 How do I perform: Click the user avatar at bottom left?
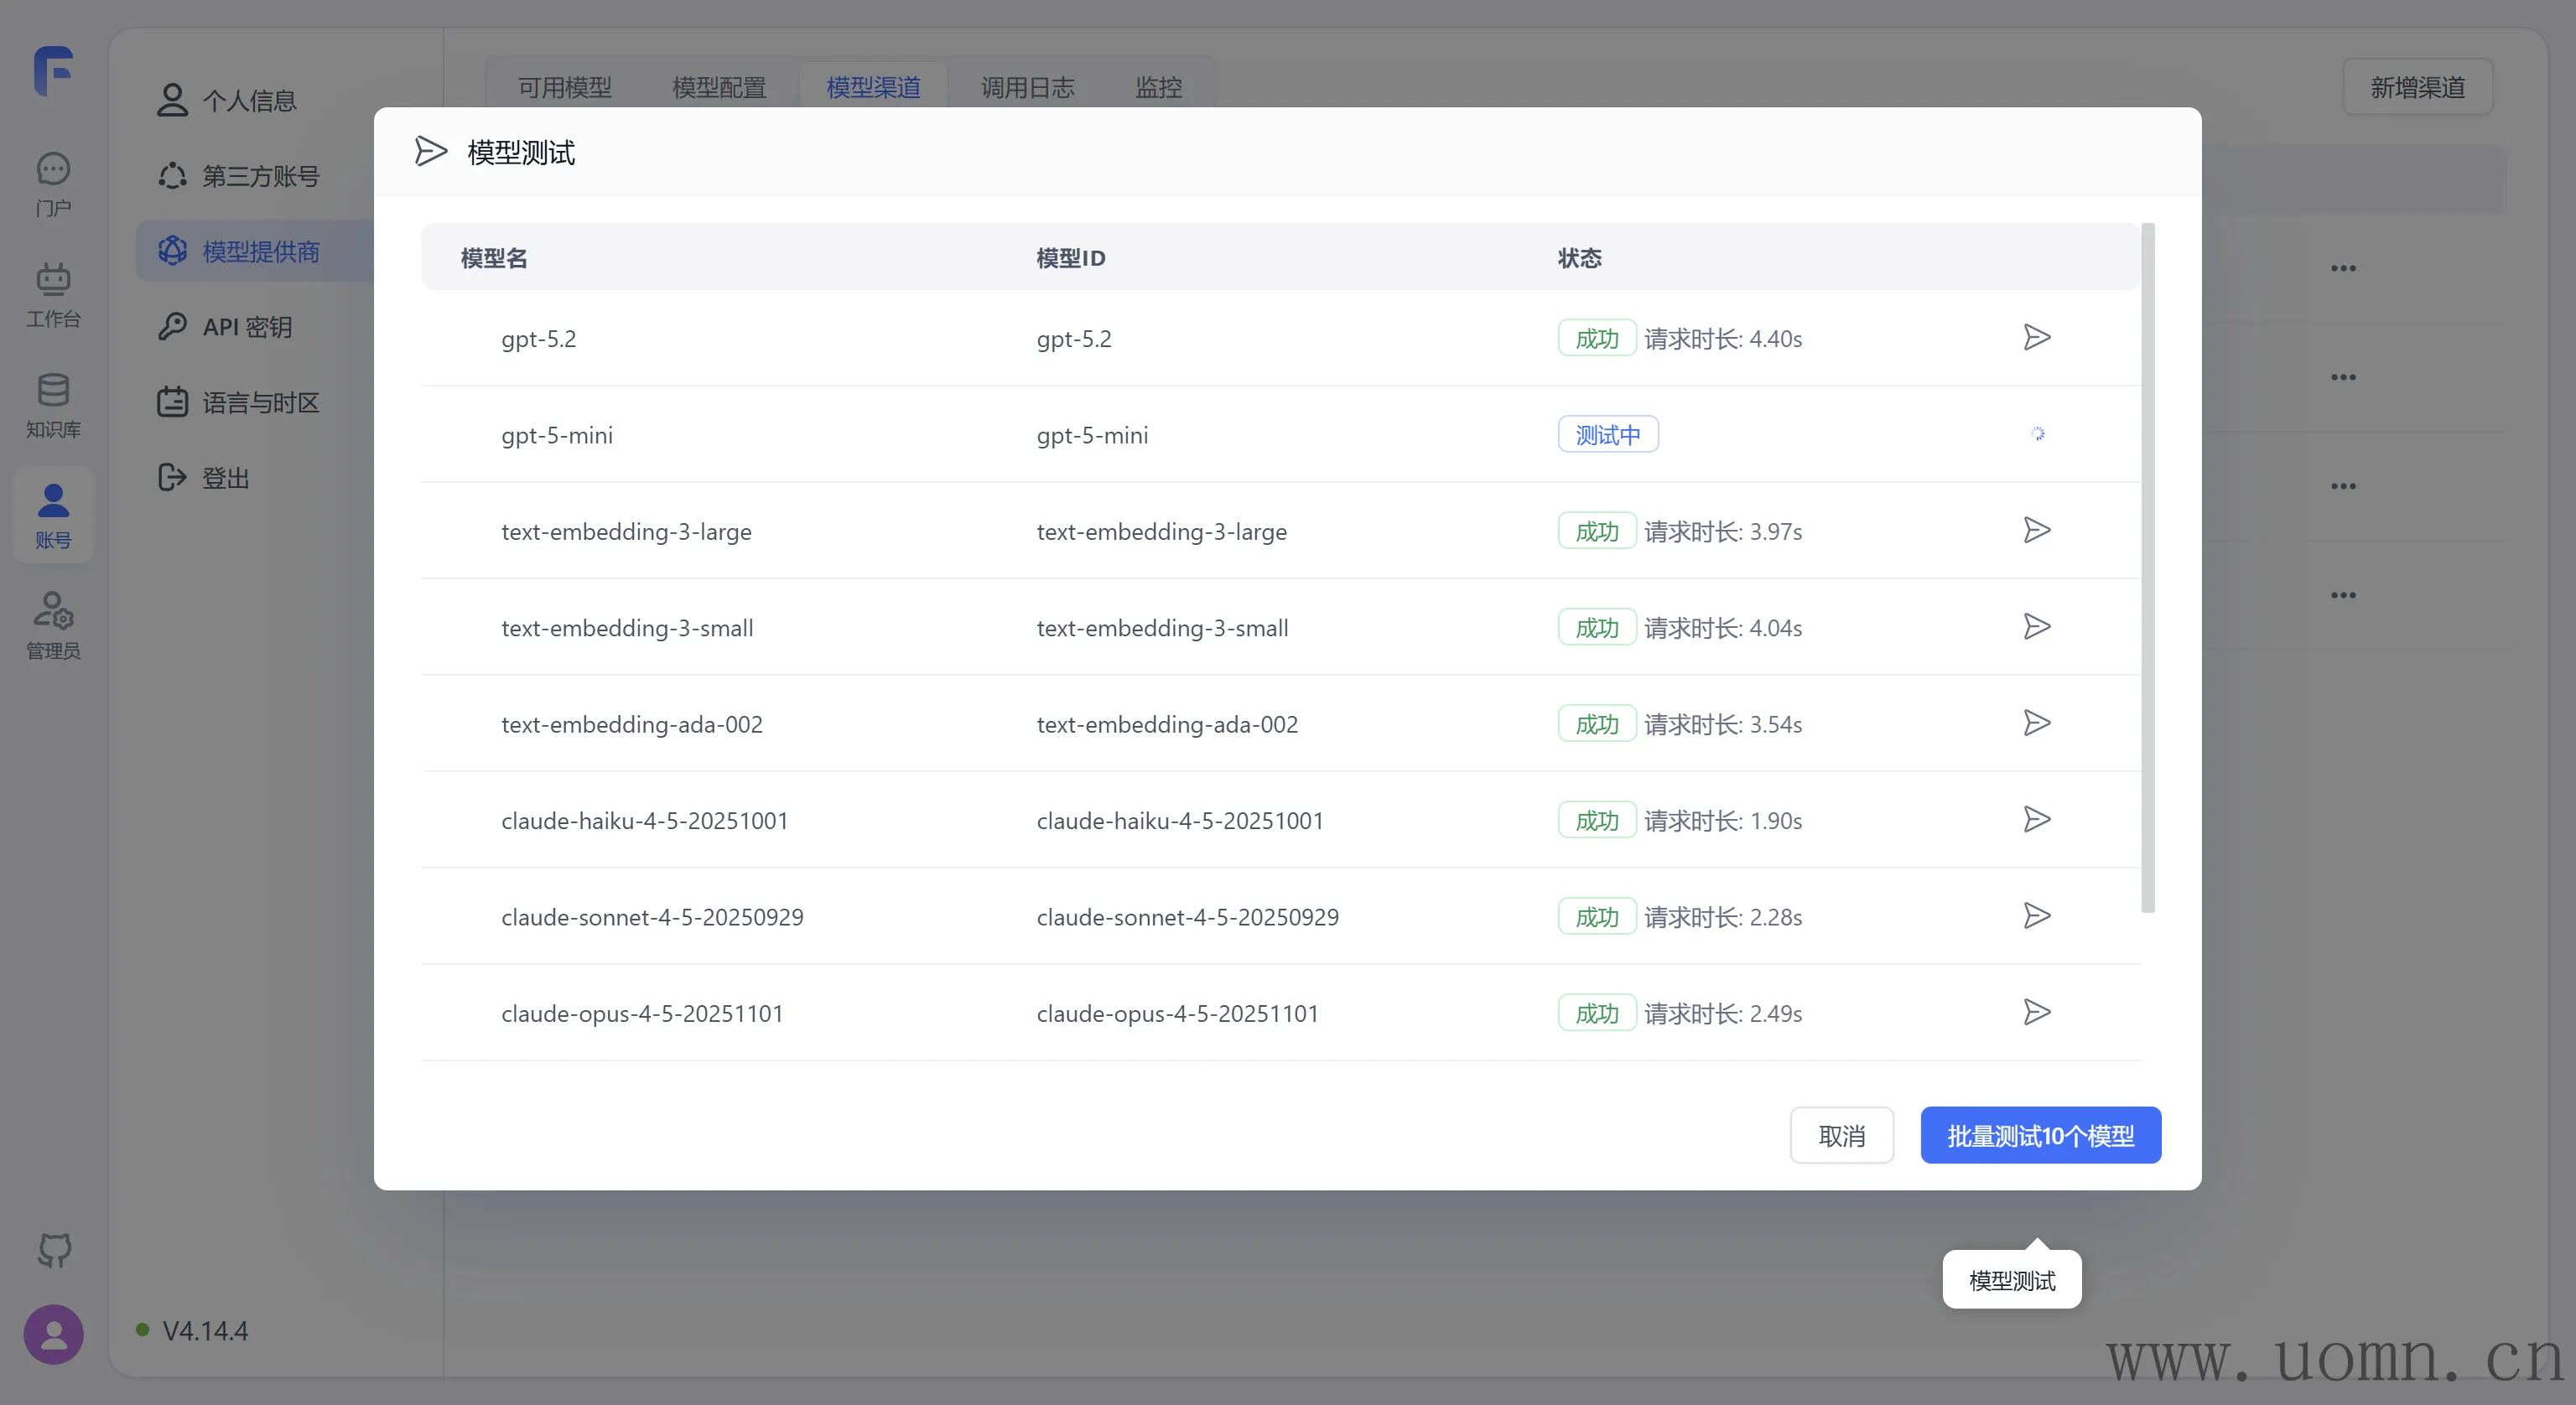pyautogui.click(x=53, y=1334)
